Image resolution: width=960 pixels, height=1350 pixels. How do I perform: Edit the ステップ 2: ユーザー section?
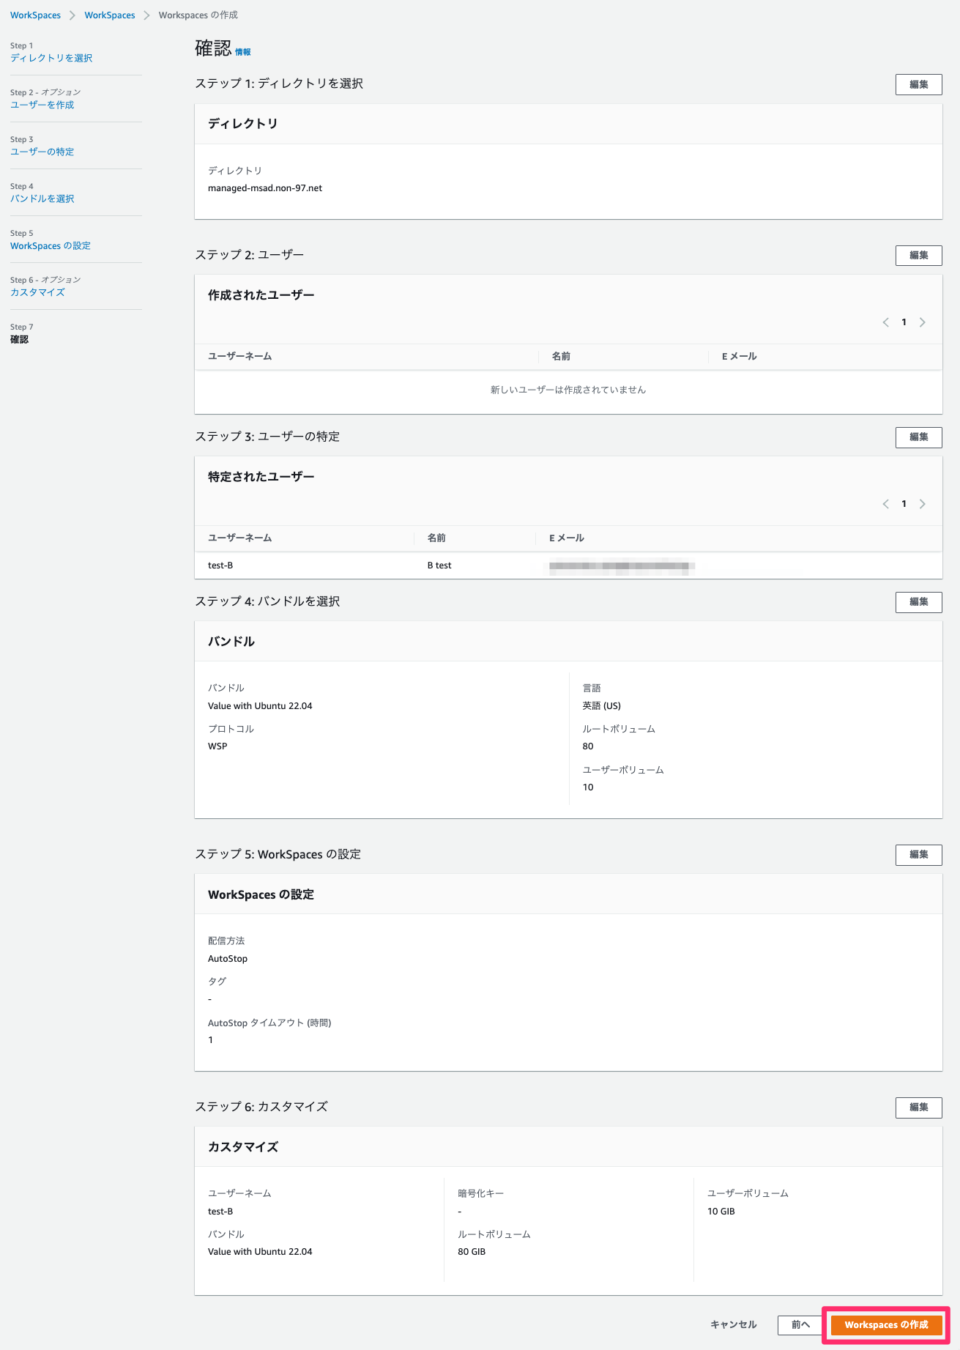(x=917, y=255)
